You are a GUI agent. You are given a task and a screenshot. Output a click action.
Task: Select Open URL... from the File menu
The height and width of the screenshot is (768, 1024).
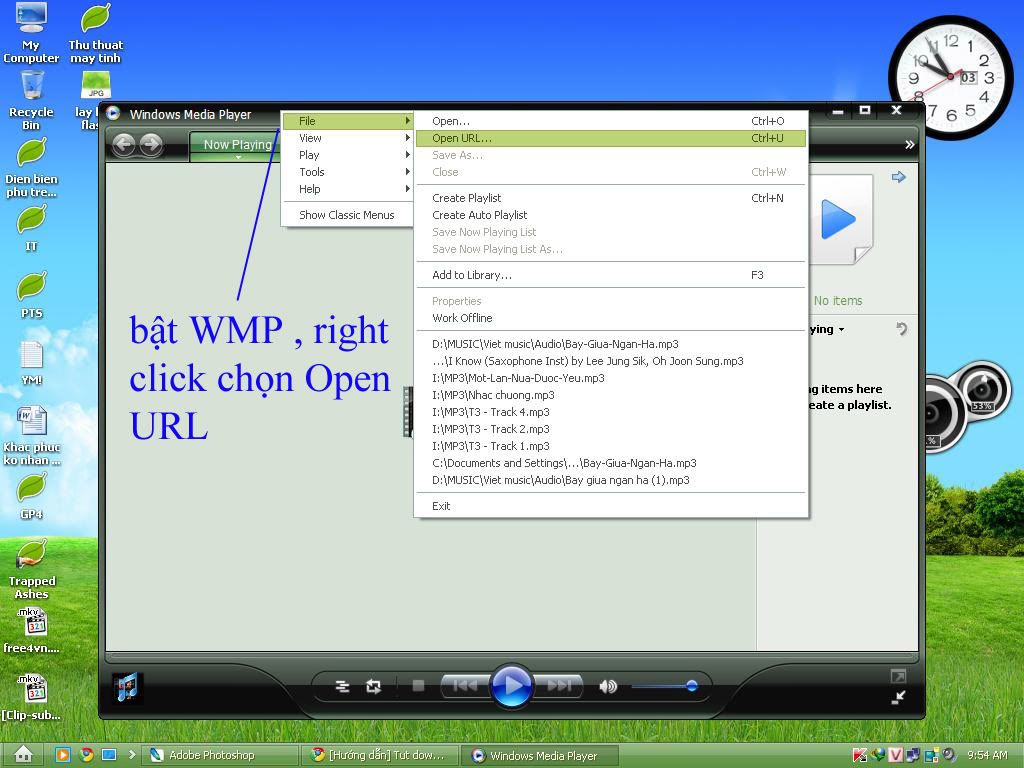pos(462,138)
